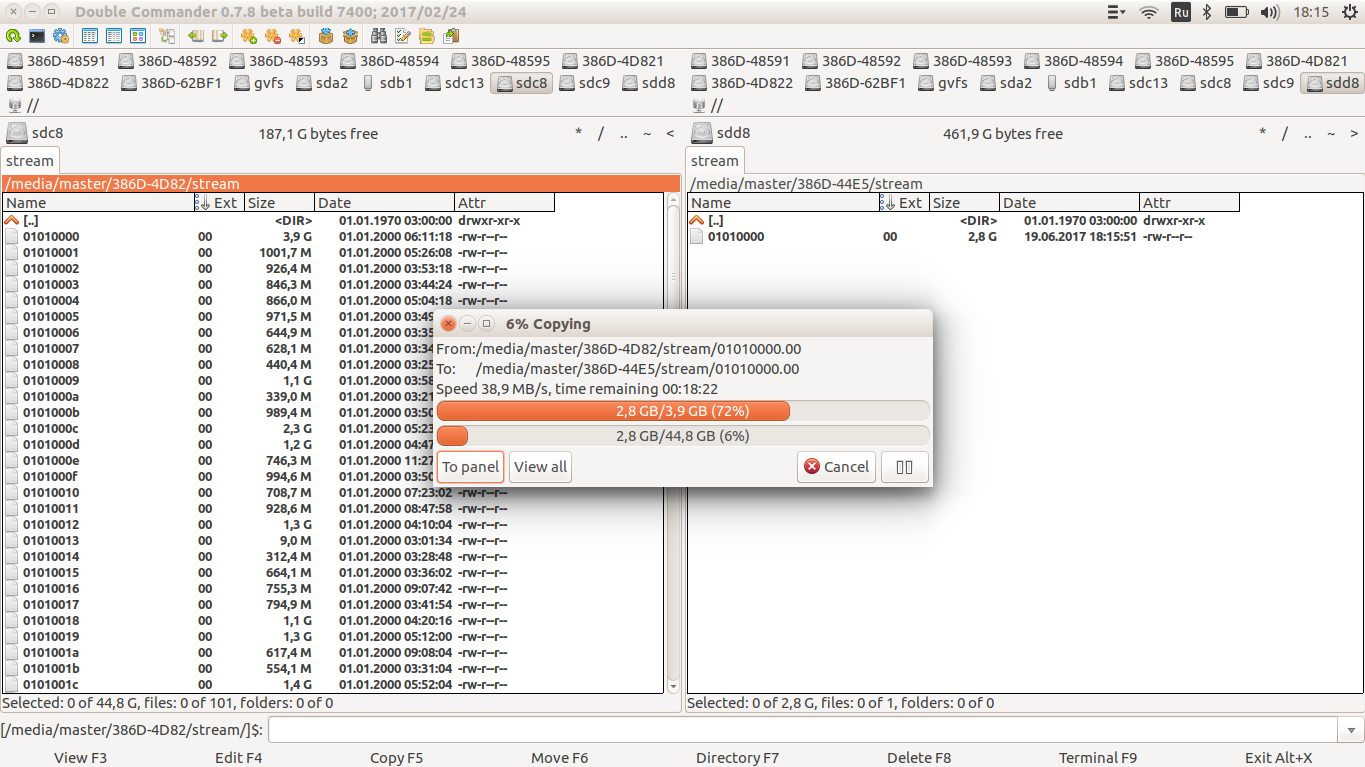Select the right panel stream tab

(715, 161)
